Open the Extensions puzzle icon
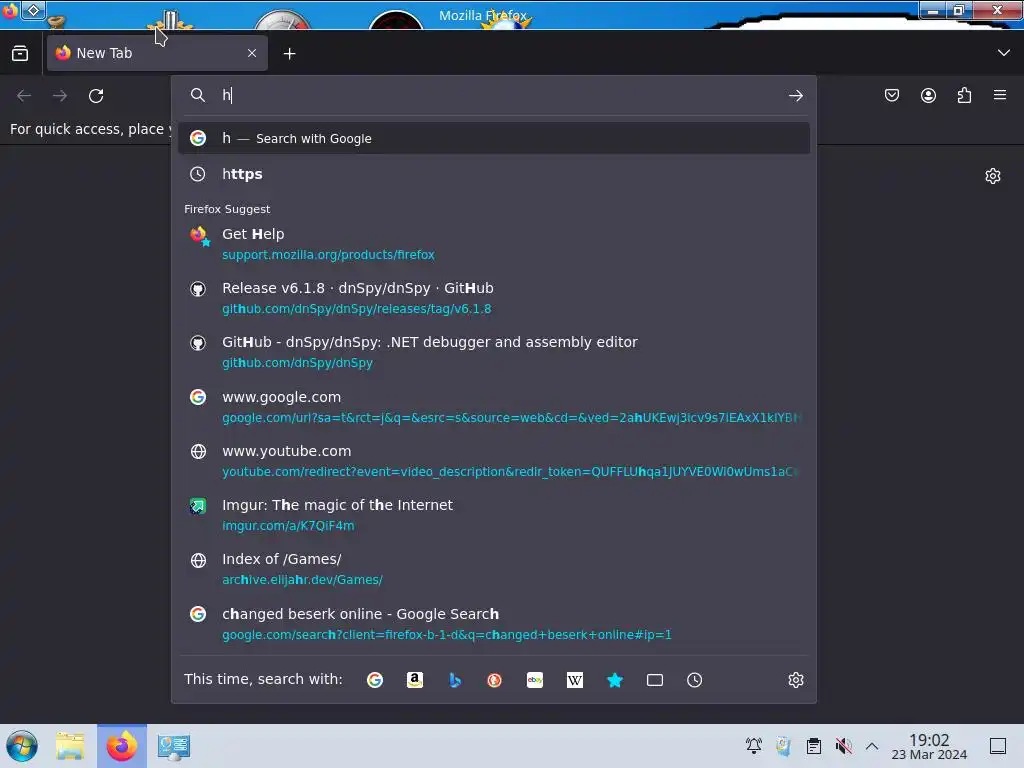Viewport: 1024px width, 768px height. click(964, 95)
